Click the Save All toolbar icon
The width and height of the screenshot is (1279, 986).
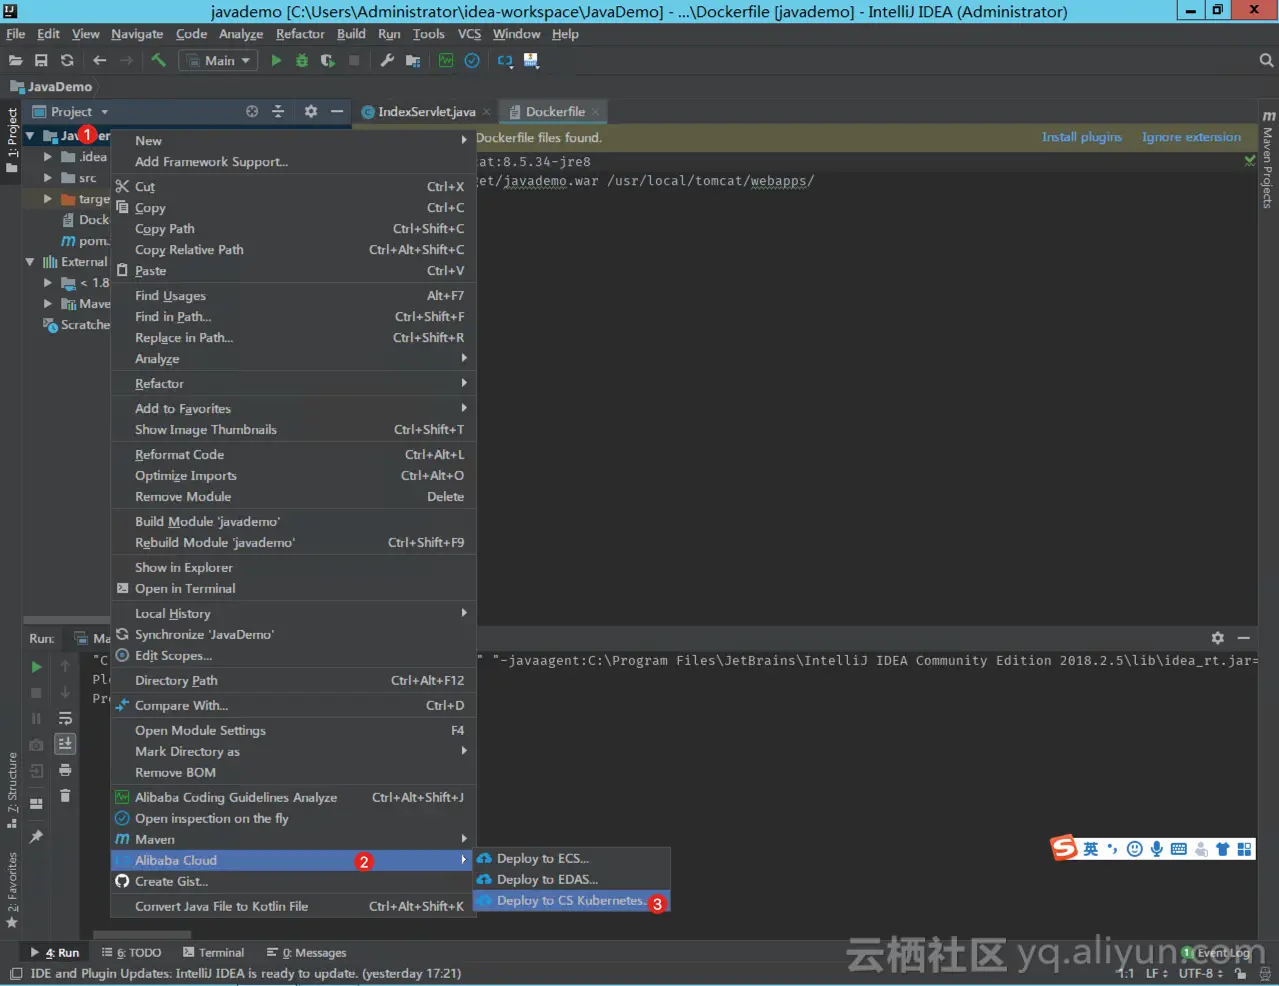pyautogui.click(x=41, y=61)
